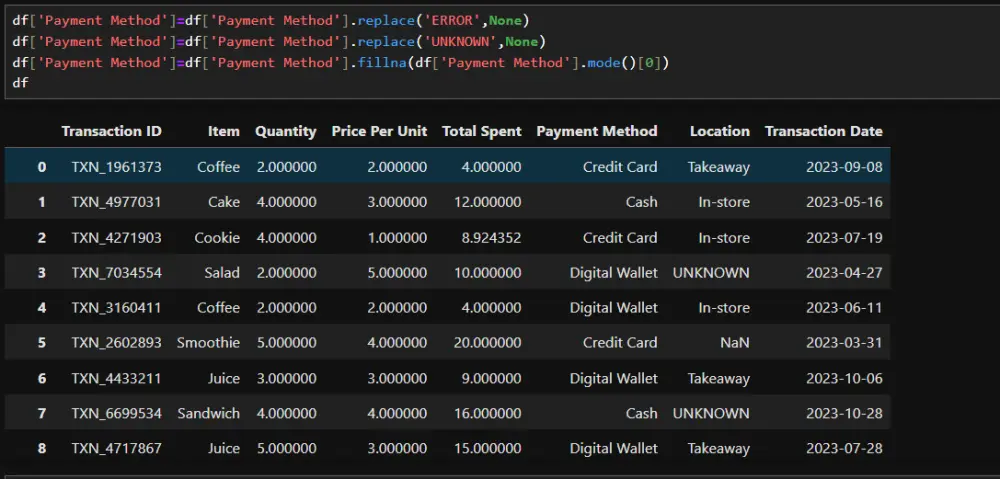Click UNKNOWN location in Sandwich row
Viewport: 1000px width, 479px height.
pos(711,413)
